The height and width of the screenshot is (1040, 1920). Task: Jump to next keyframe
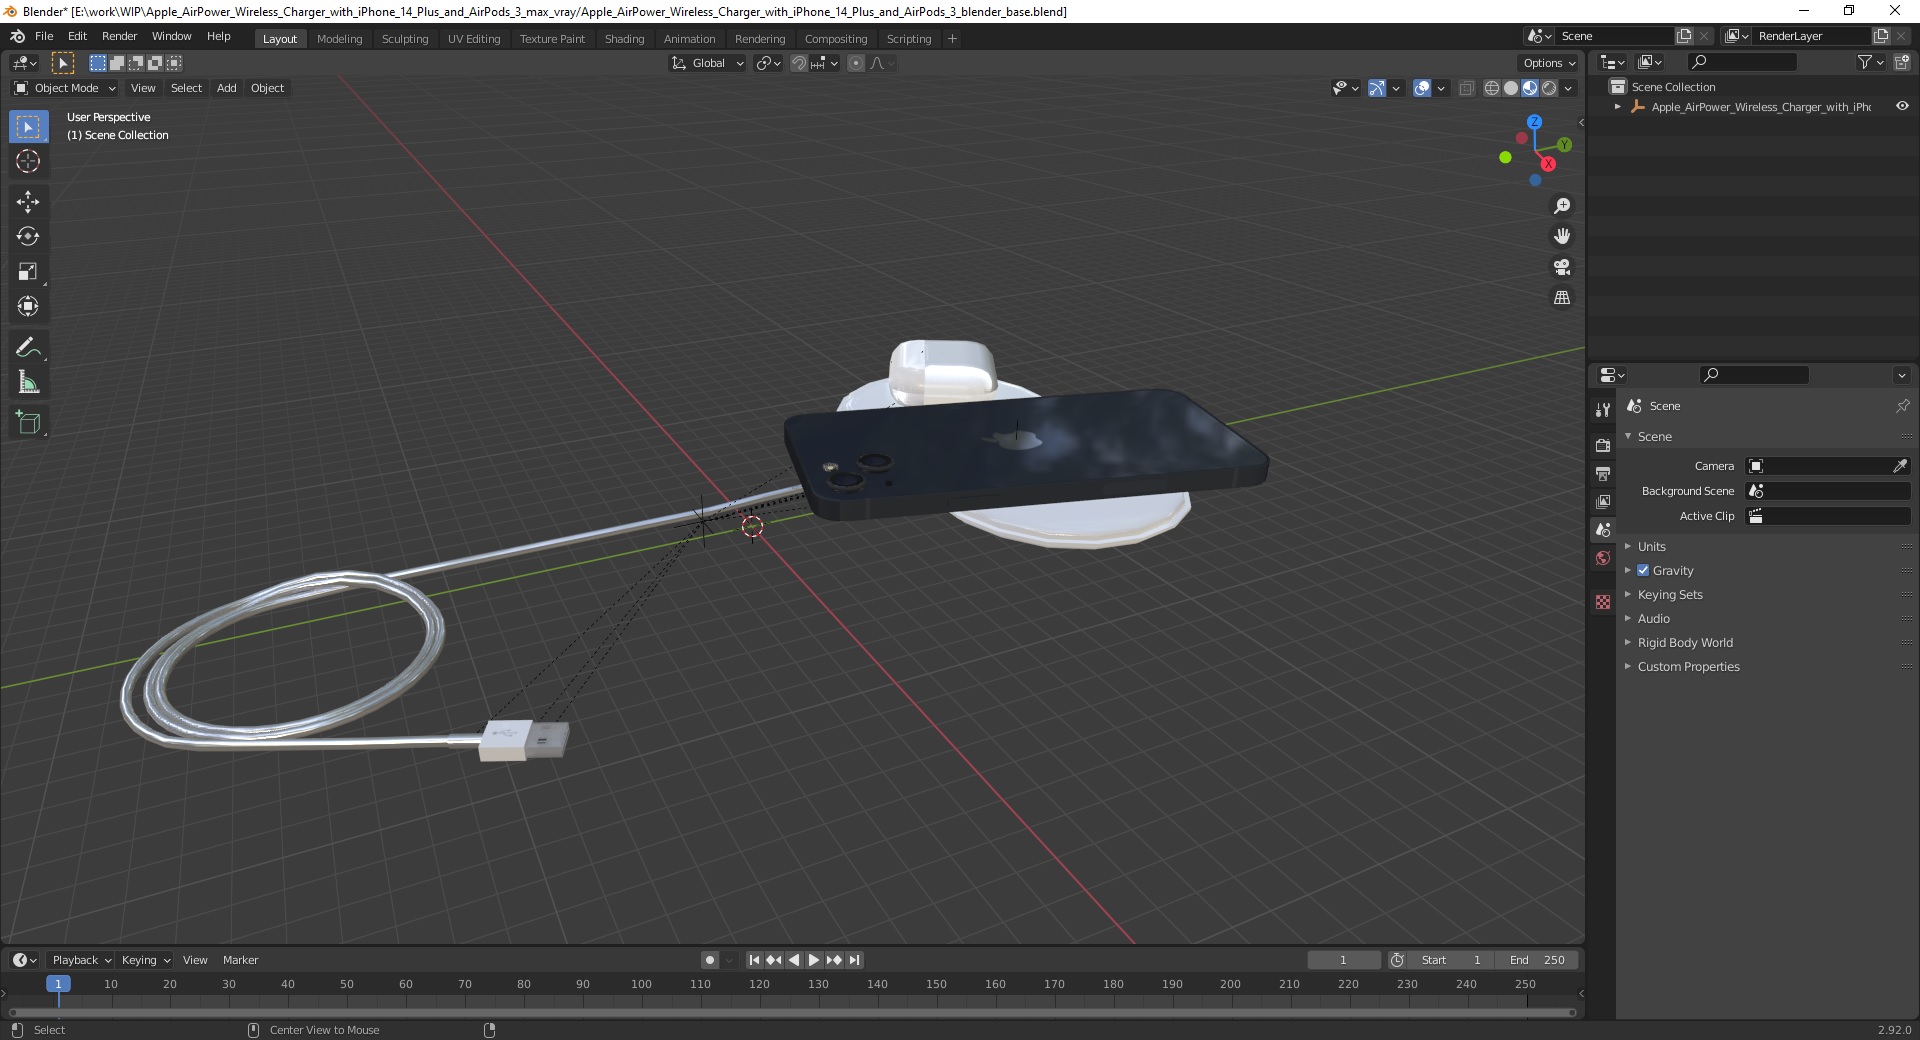pos(834,960)
